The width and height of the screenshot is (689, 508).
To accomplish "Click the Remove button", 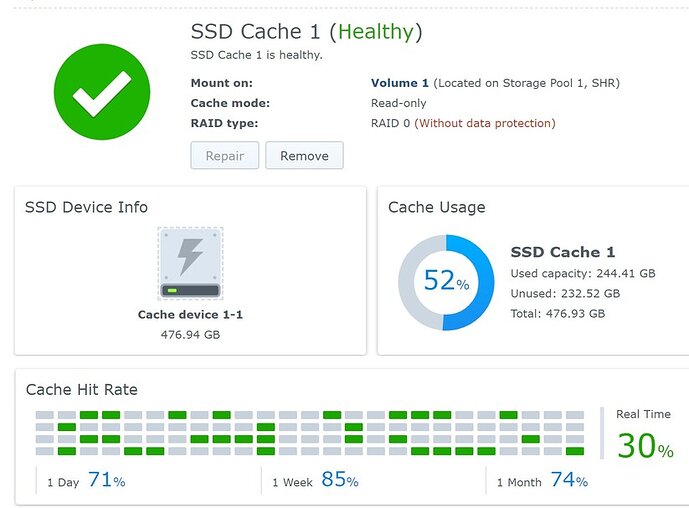I will 304,156.
